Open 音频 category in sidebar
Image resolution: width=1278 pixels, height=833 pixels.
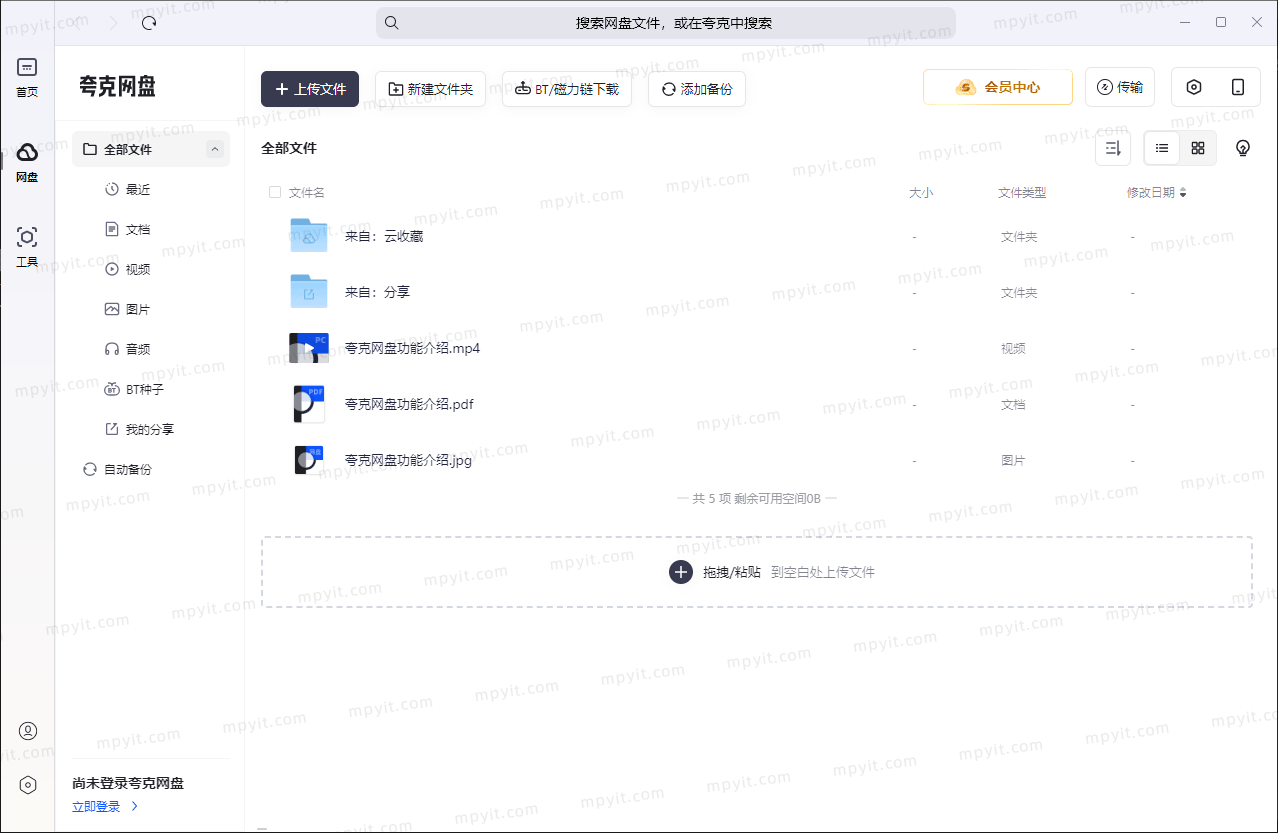[x=138, y=349]
